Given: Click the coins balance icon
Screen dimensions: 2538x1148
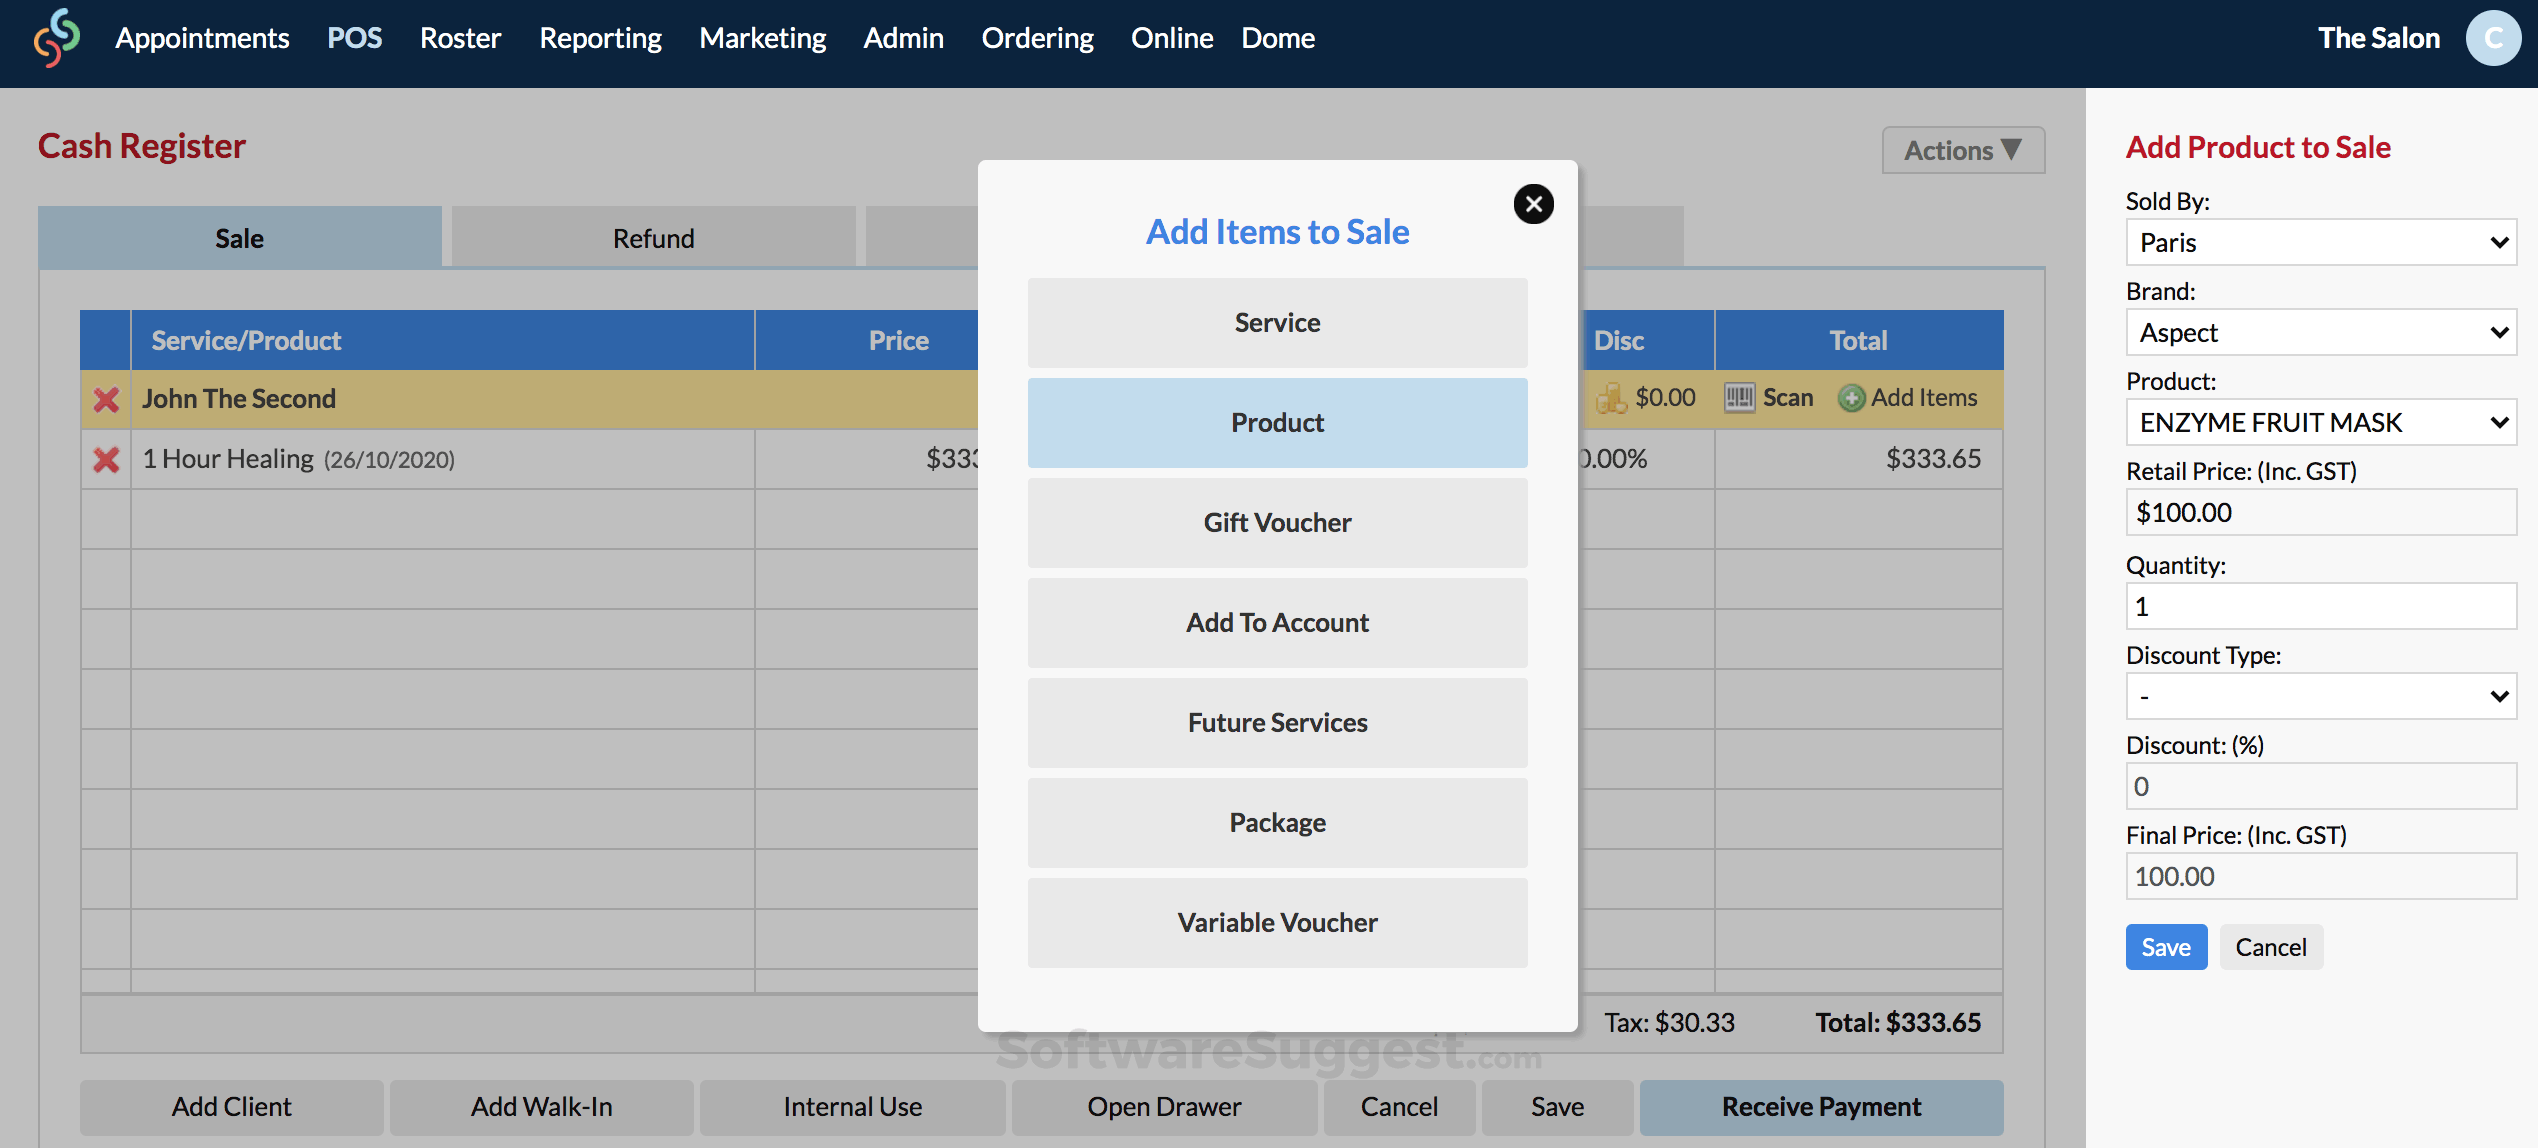Looking at the screenshot, I should pos(1610,398).
